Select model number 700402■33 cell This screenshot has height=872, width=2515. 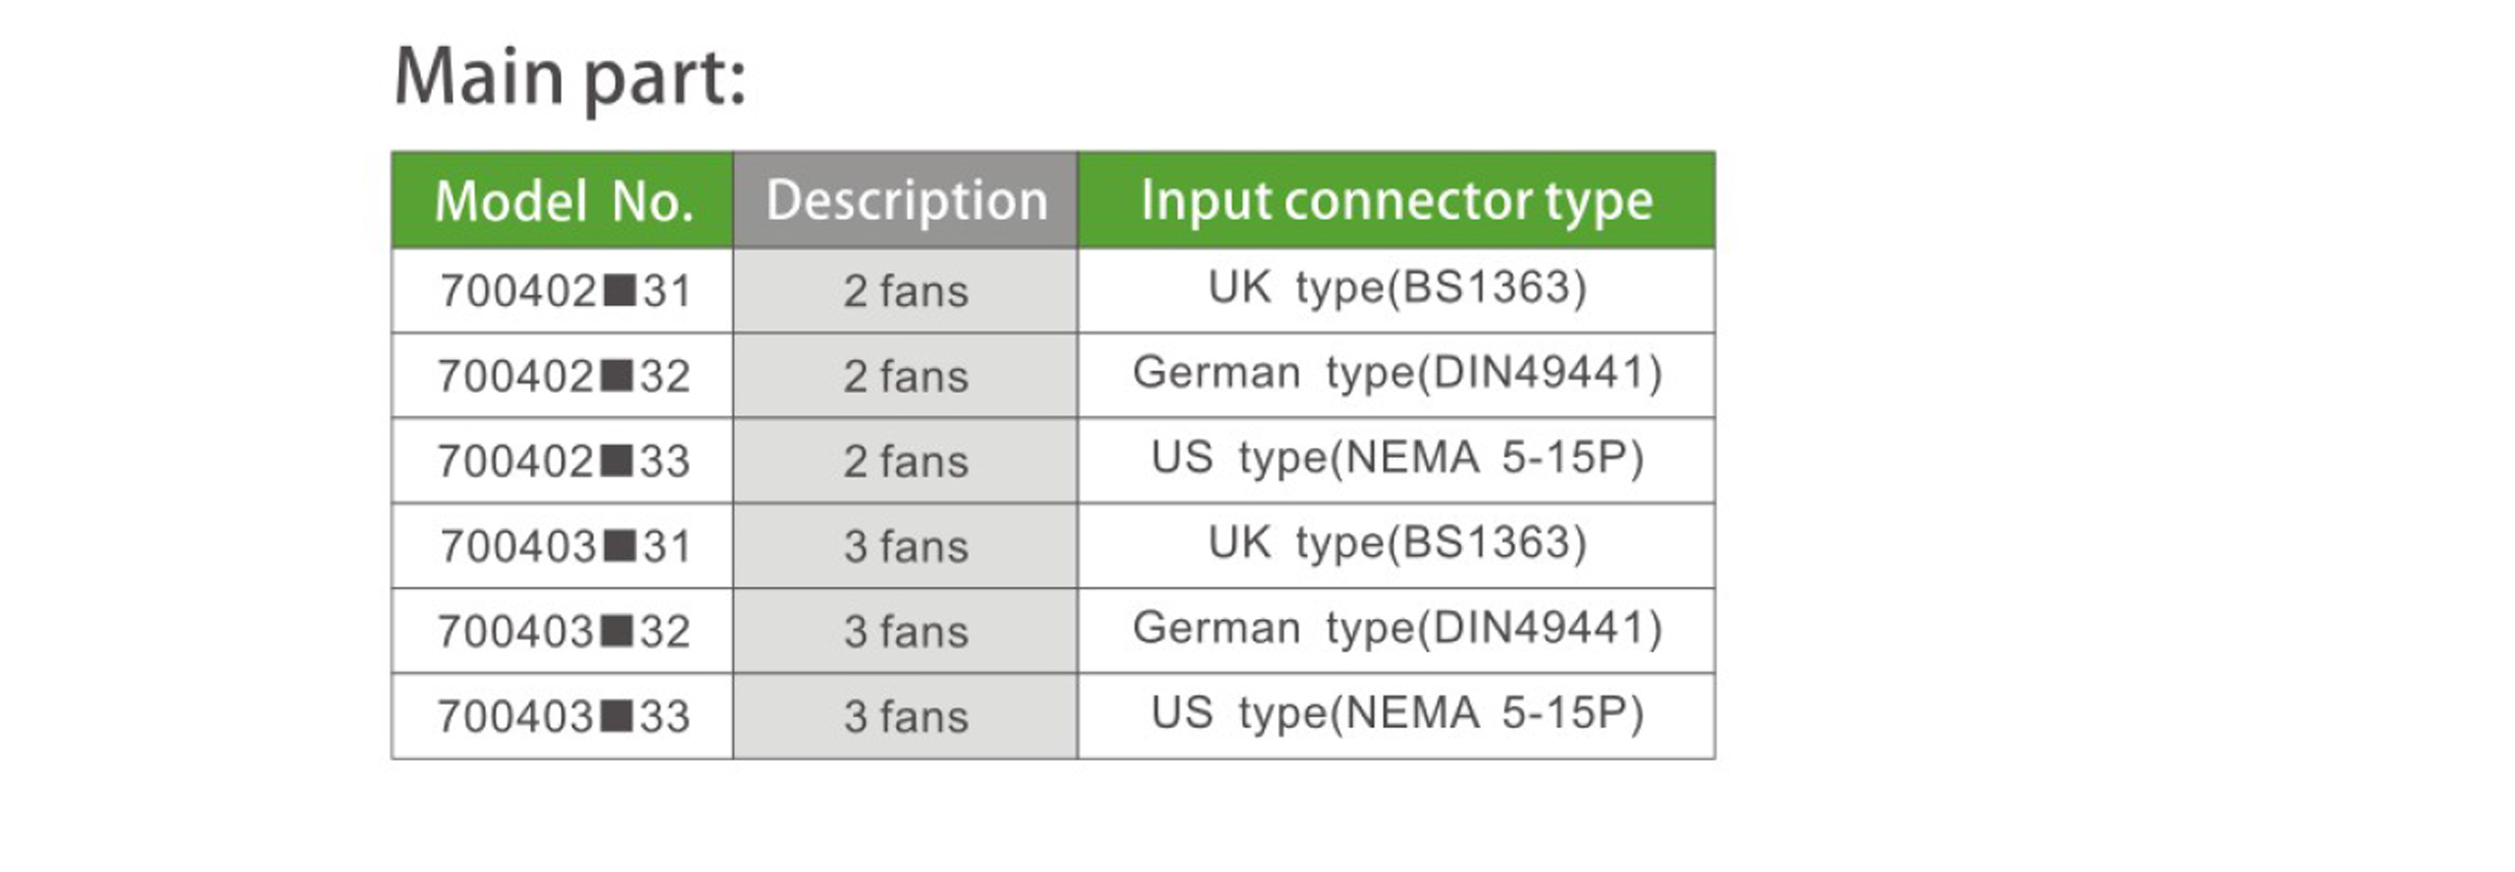(x=564, y=461)
